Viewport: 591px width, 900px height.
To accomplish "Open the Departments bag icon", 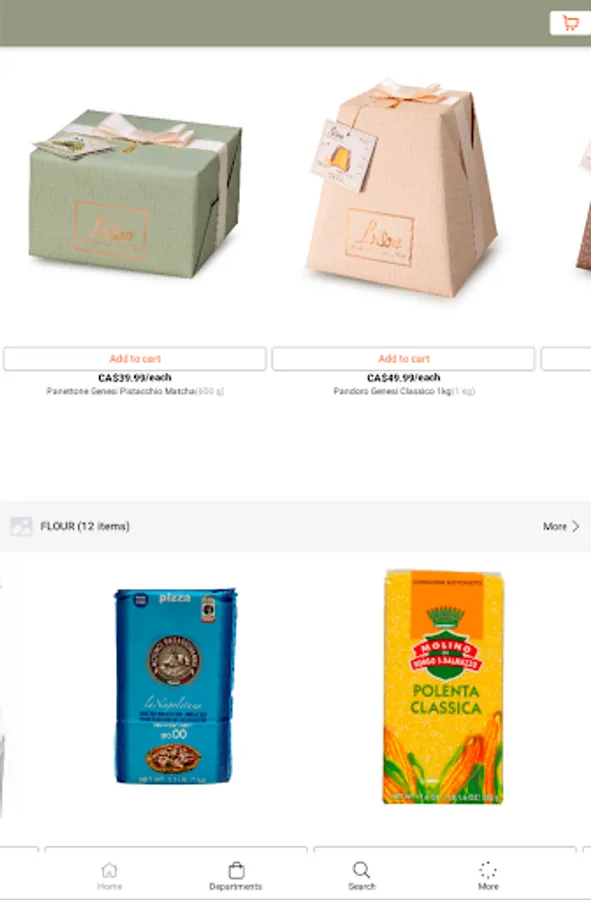I will (x=236, y=870).
